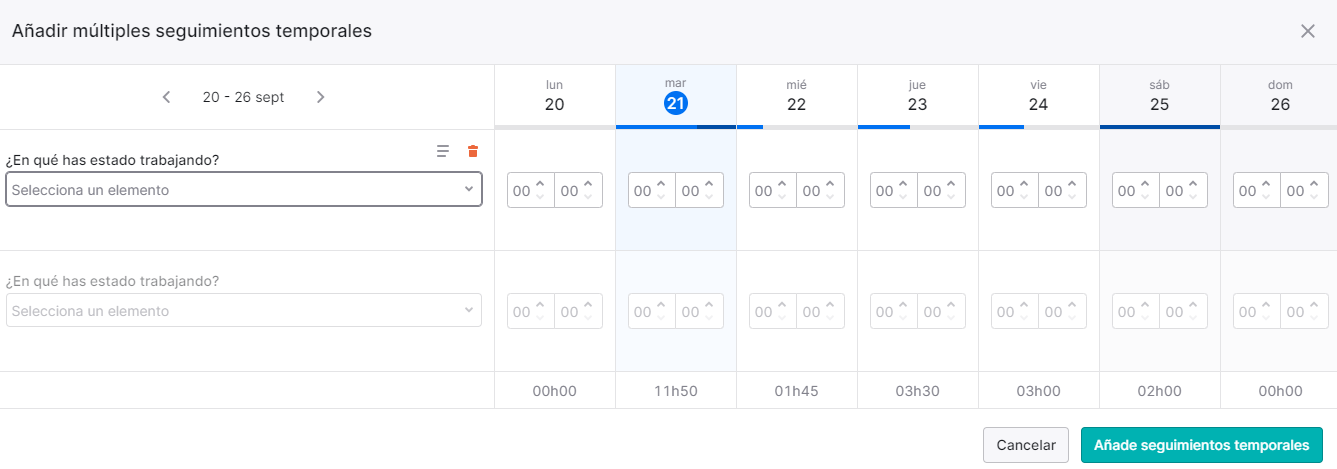
Task: Decrease Wednesday hours with the down arrow
Action: coord(782,196)
